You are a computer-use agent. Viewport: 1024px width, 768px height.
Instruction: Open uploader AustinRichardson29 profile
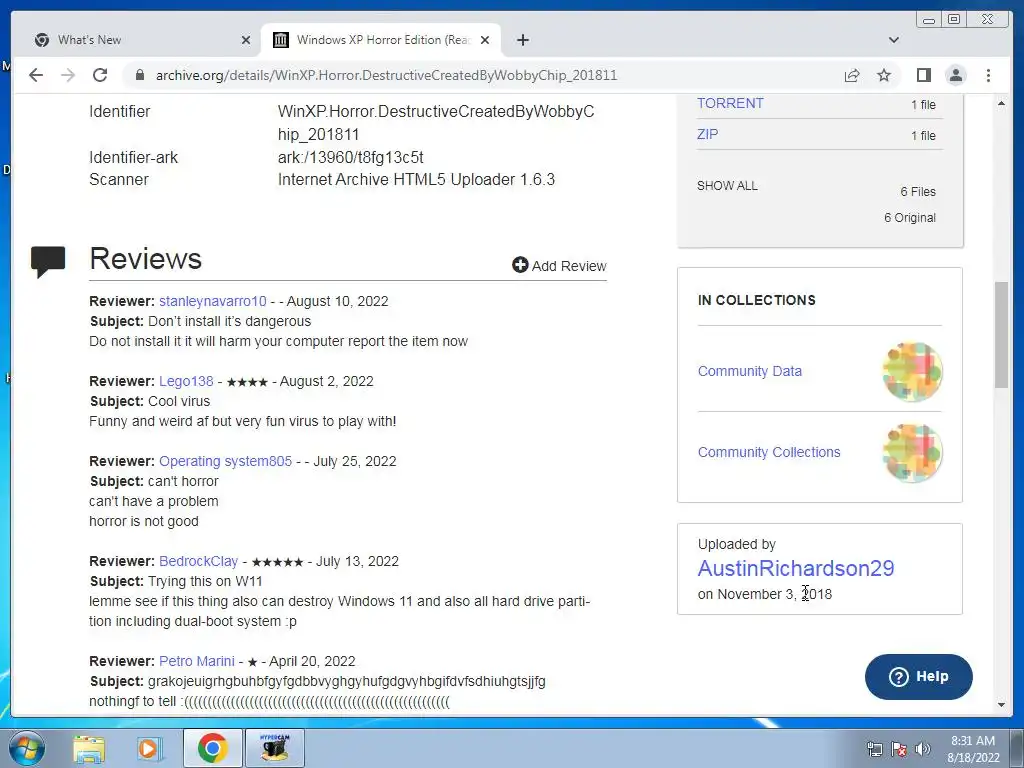click(x=795, y=568)
